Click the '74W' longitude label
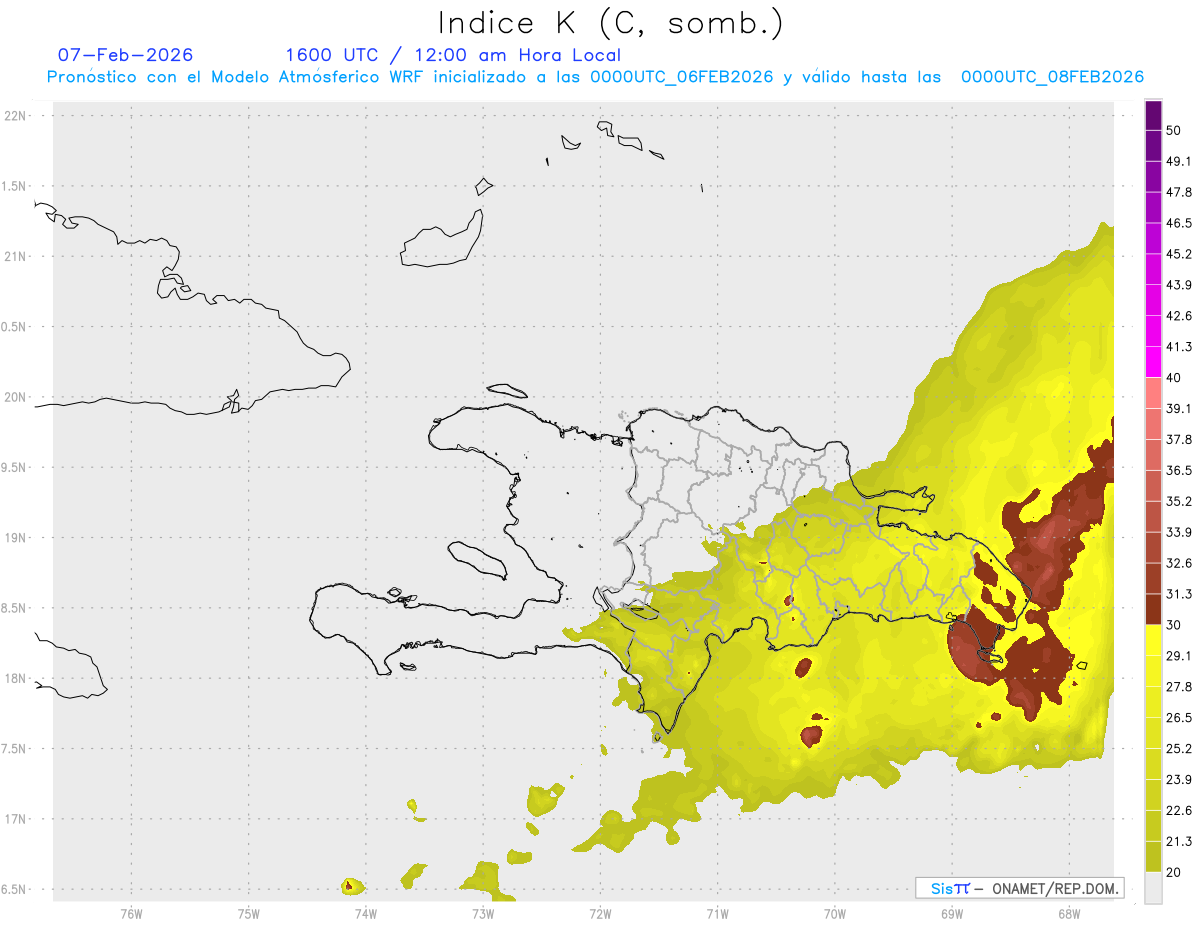The width and height of the screenshot is (1200, 927). (x=365, y=913)
